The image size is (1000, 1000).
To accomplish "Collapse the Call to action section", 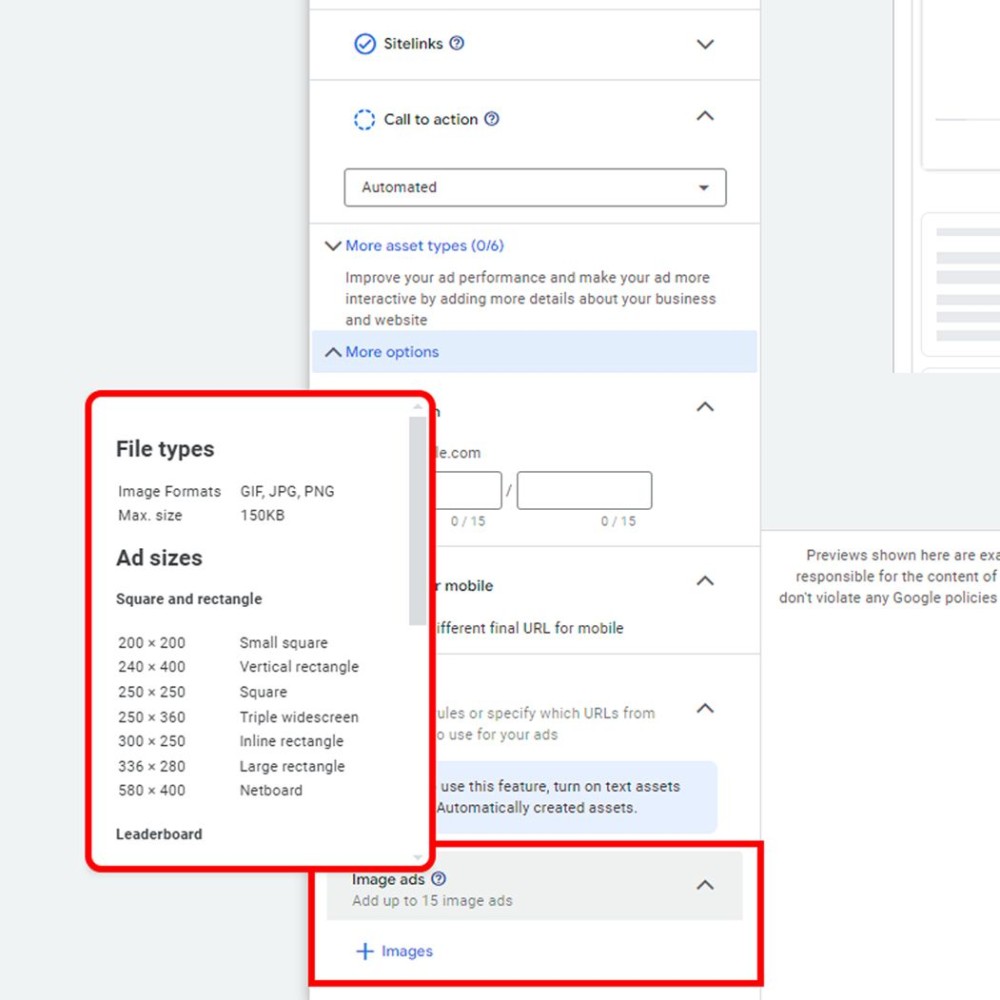I will click(705, 116).
